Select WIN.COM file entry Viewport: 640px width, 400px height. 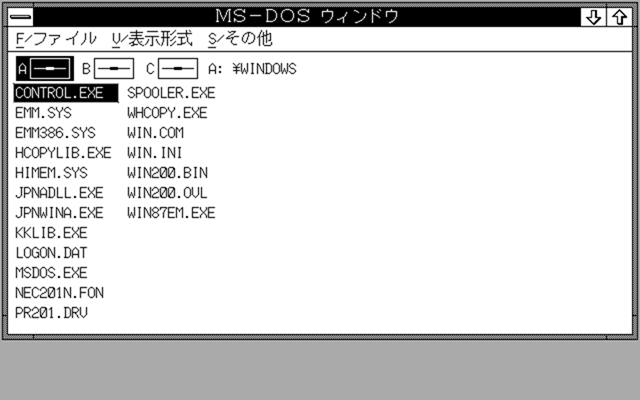155,133
